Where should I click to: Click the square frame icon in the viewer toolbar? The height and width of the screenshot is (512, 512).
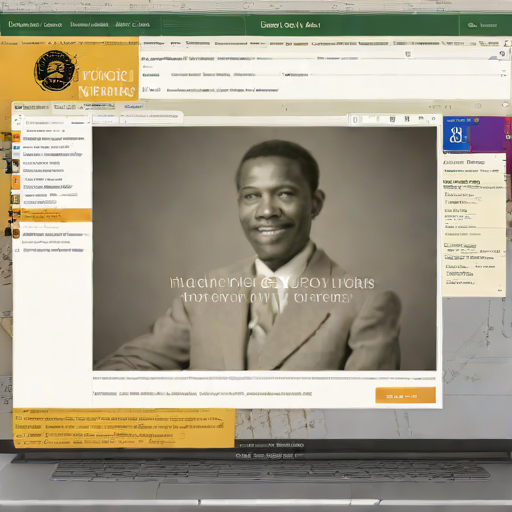[392, 119]
